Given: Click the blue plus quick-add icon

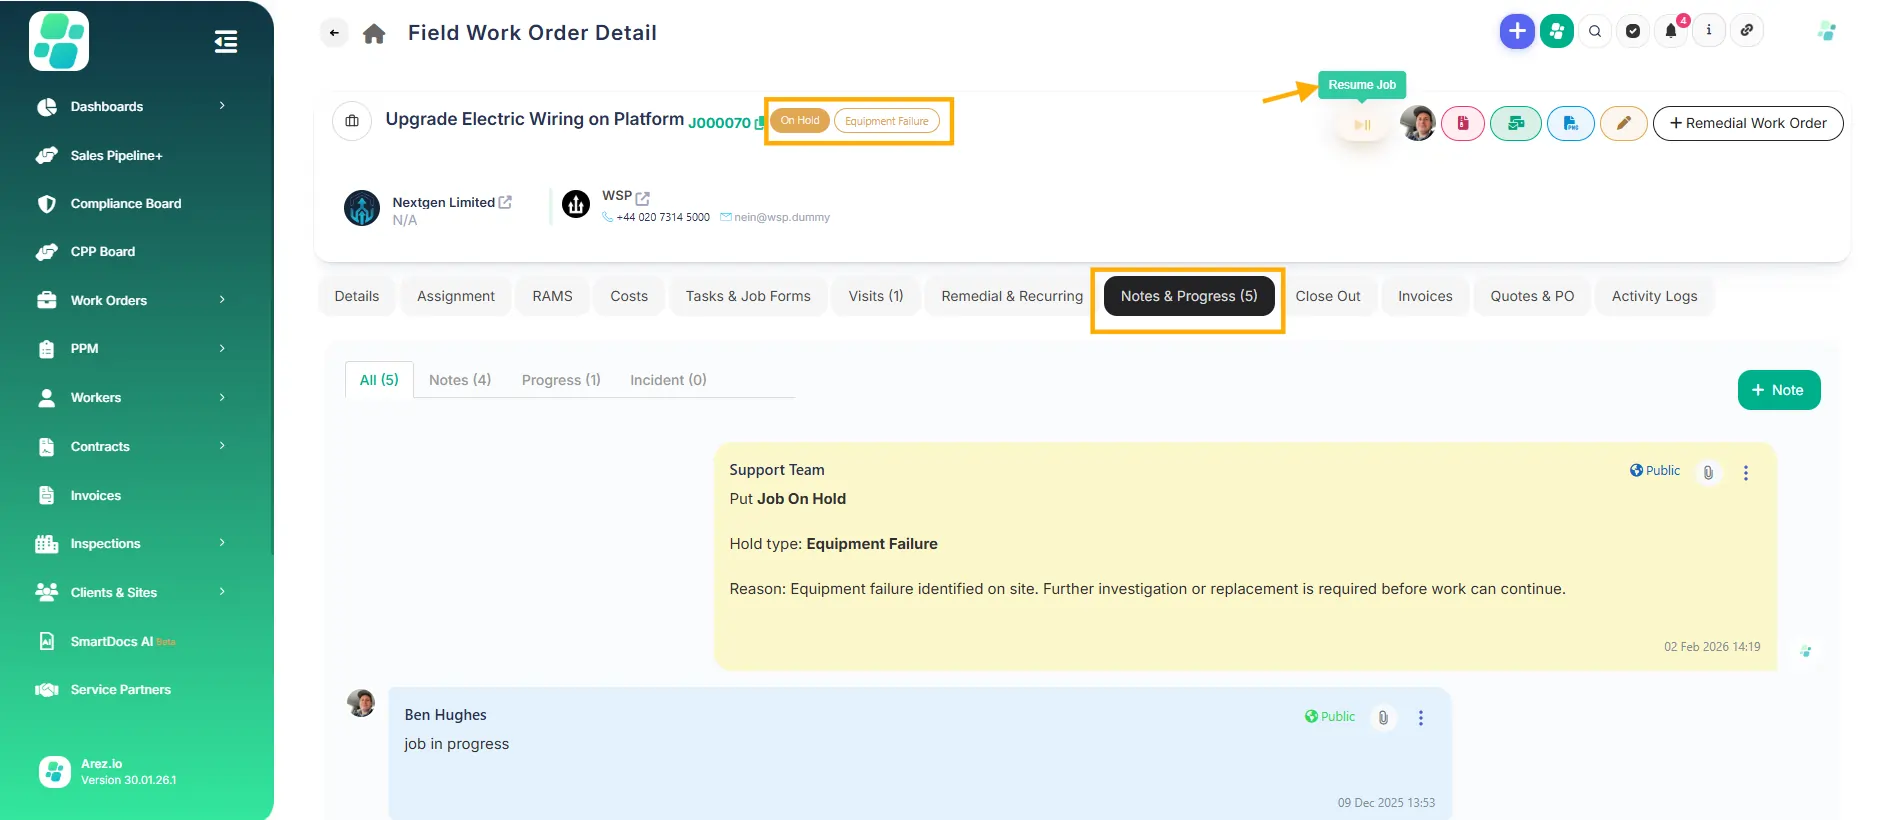Looking at the screenshot, I should coord(1517,31).
